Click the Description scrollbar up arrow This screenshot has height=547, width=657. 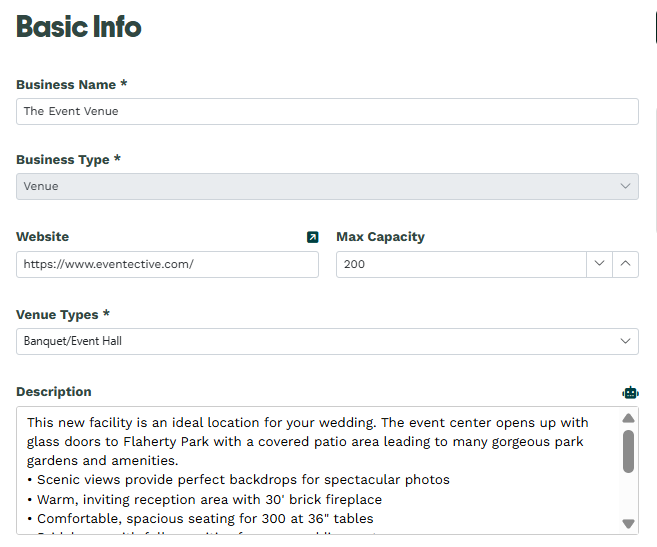tap(628, 418)
